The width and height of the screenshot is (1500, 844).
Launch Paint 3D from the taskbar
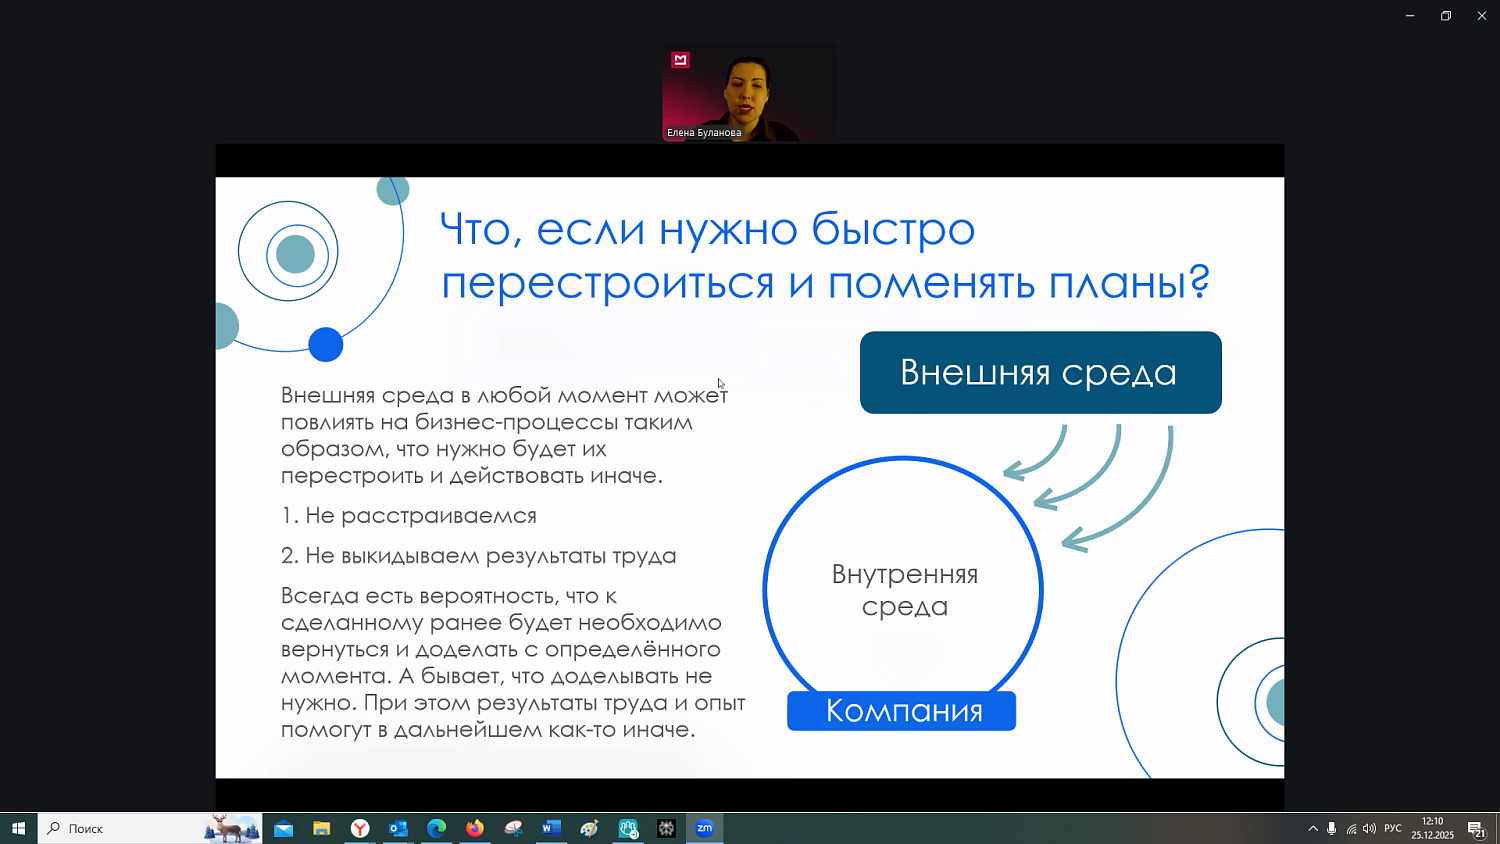[x=590, y=828]
